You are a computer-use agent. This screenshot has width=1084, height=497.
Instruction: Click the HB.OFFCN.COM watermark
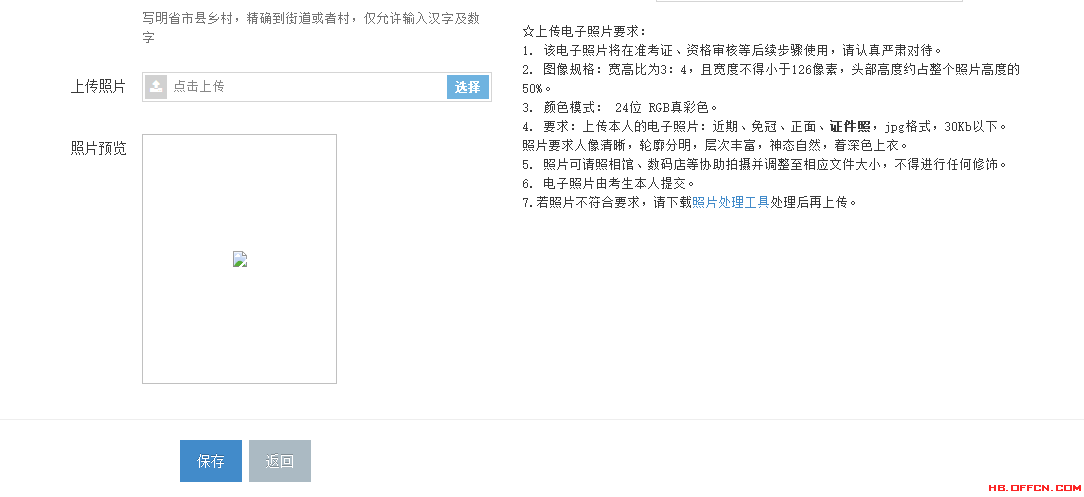coord(1034,487)
